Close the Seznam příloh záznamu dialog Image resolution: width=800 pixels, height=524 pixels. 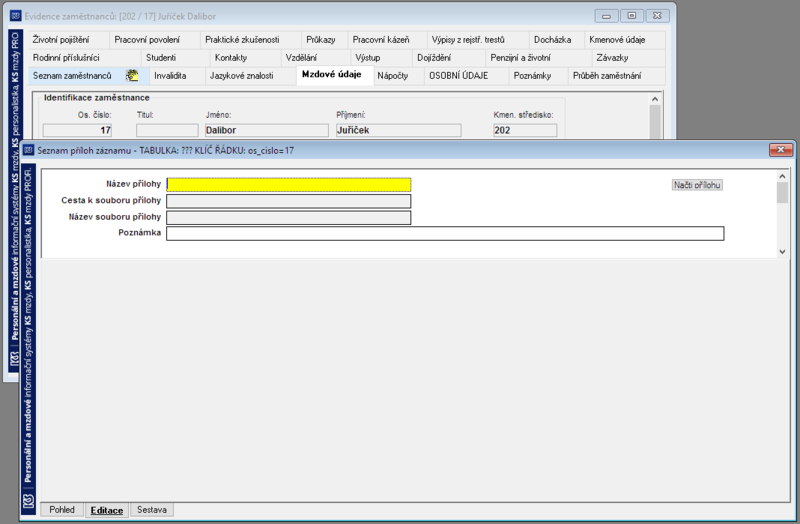coord(781,150)
